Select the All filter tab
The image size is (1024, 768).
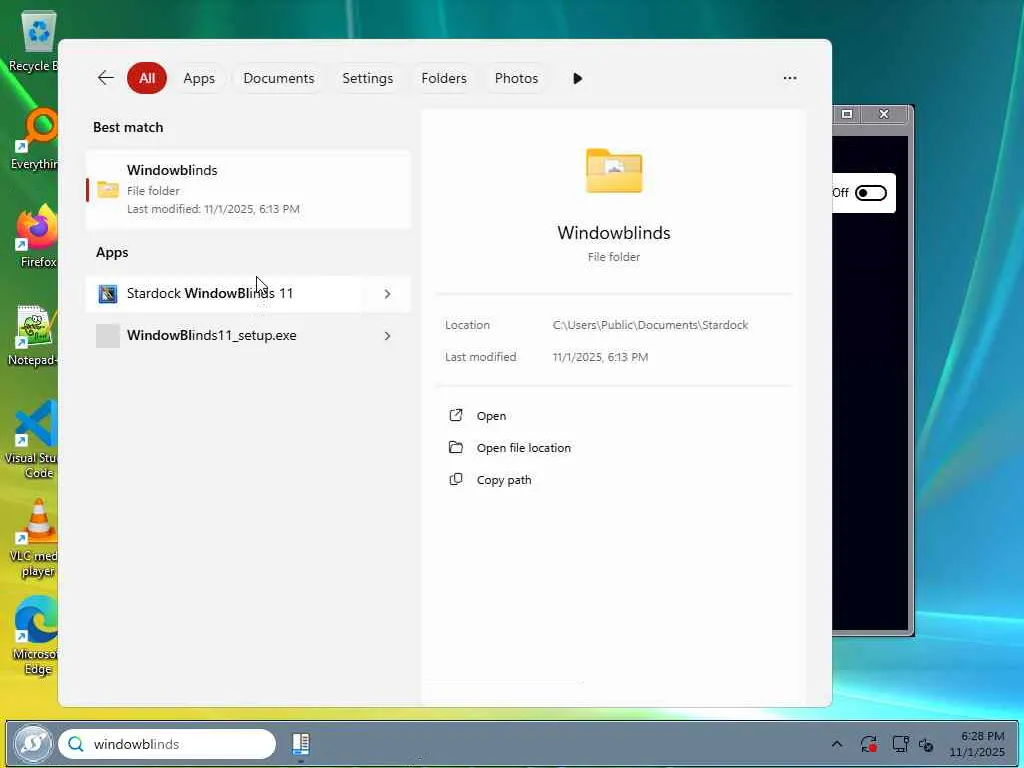tap(147, 78)
